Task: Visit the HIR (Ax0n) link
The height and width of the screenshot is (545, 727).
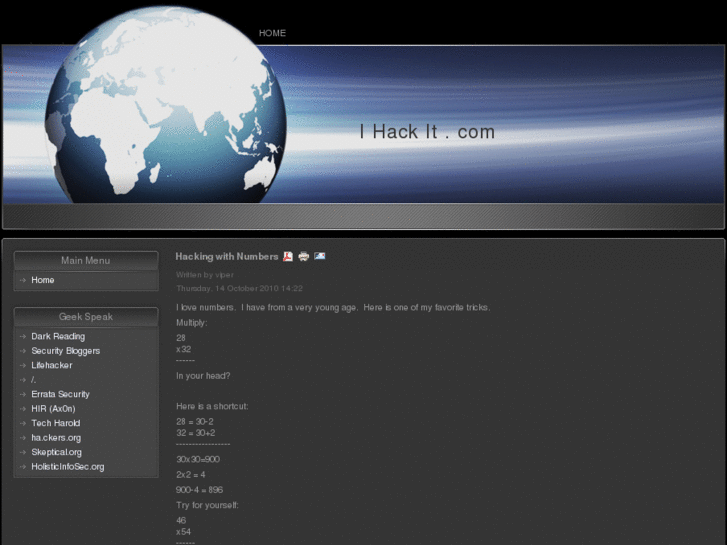Action: pos(53,409)
